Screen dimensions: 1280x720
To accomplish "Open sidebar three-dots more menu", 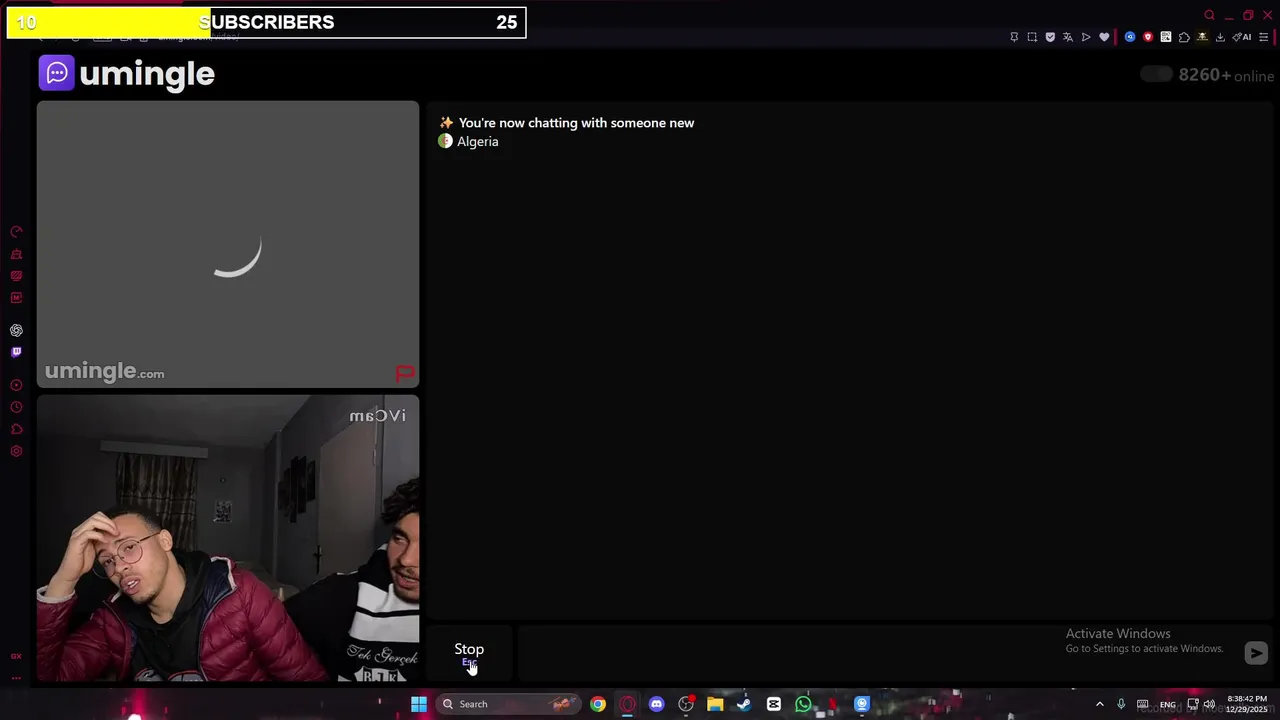I will pos(16,677).
